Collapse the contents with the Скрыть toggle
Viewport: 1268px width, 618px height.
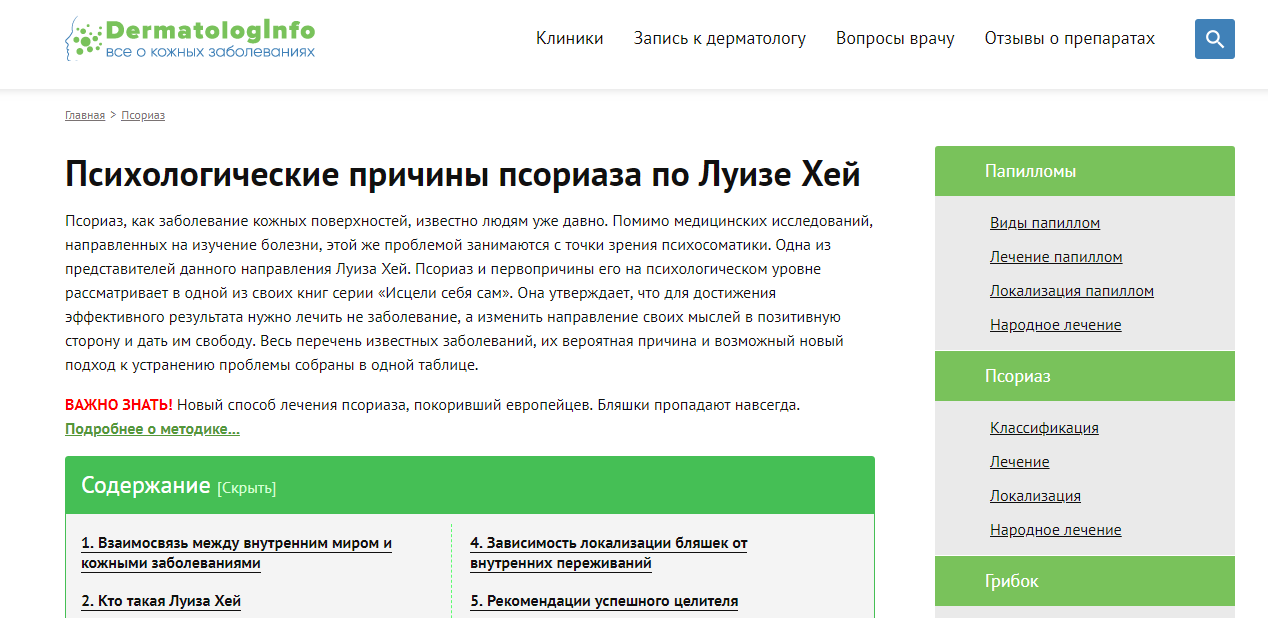247,488
